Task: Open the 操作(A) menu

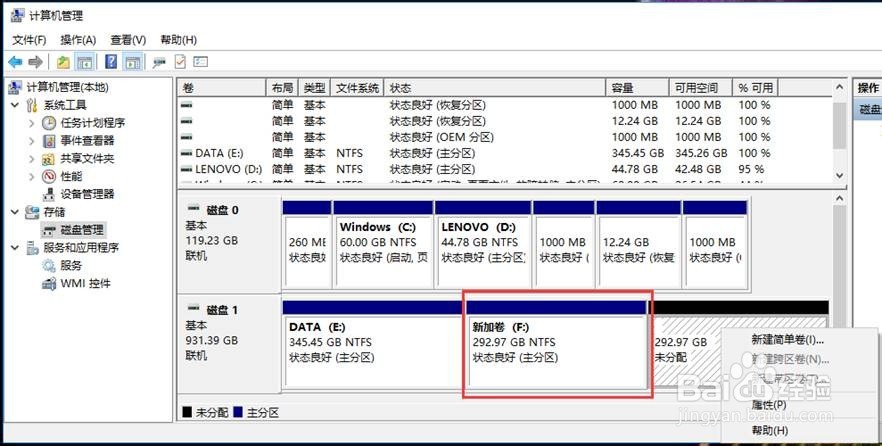Action: tap(78, 40)
